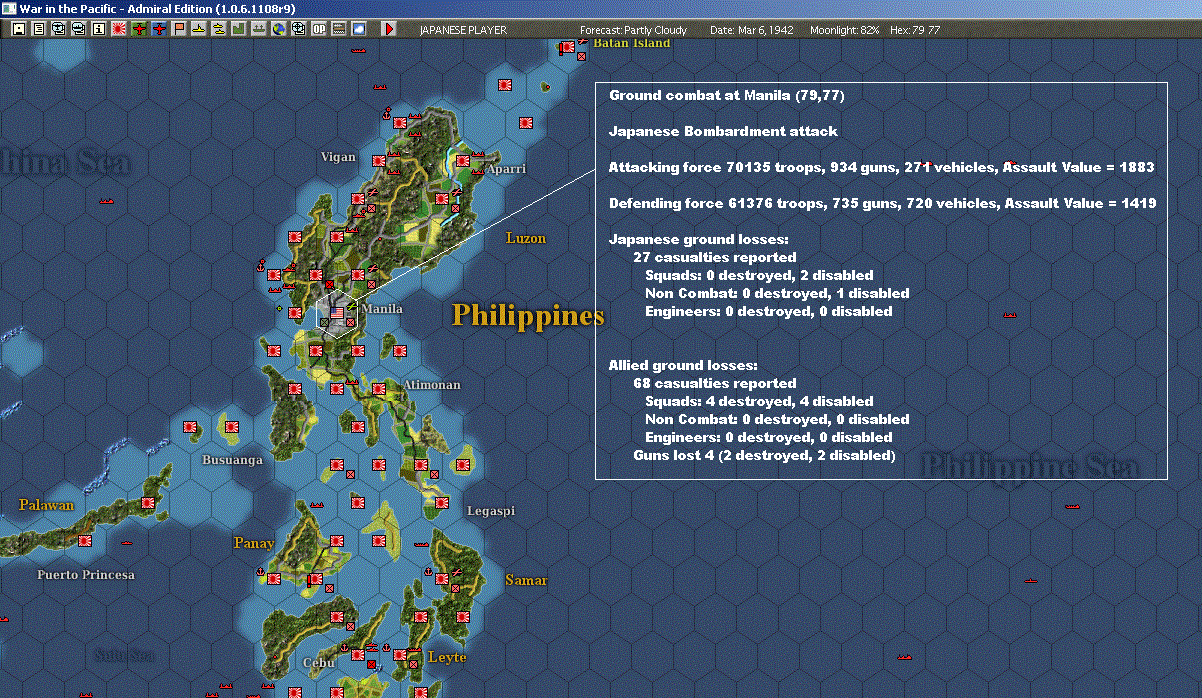The image size is (1202, 698).
Task: Click the information 'i' toolbar icon
Action: [98, 29]
